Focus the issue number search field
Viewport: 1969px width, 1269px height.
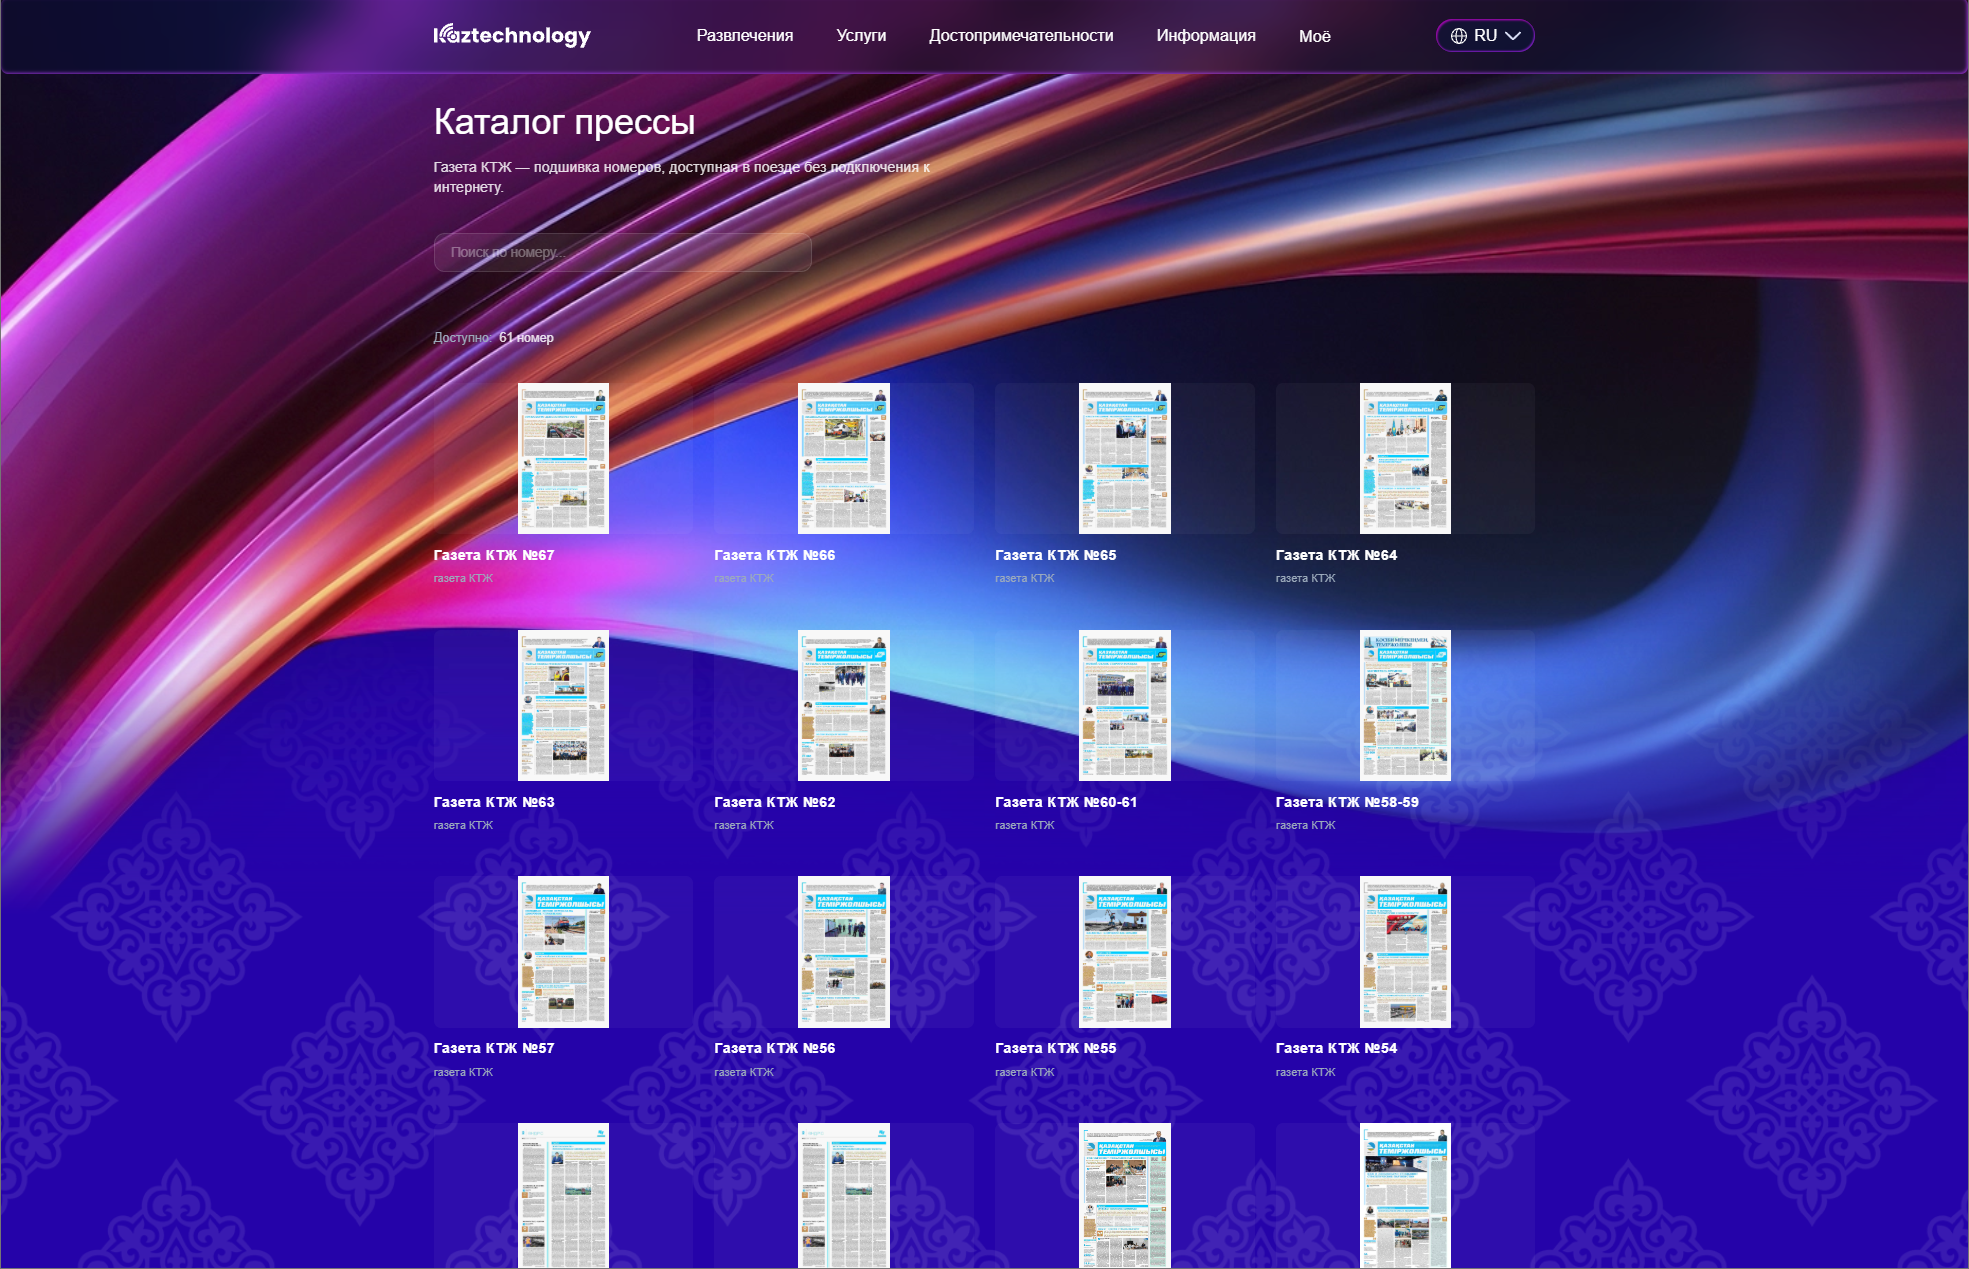pyautogui.click(x=622, y=252)
